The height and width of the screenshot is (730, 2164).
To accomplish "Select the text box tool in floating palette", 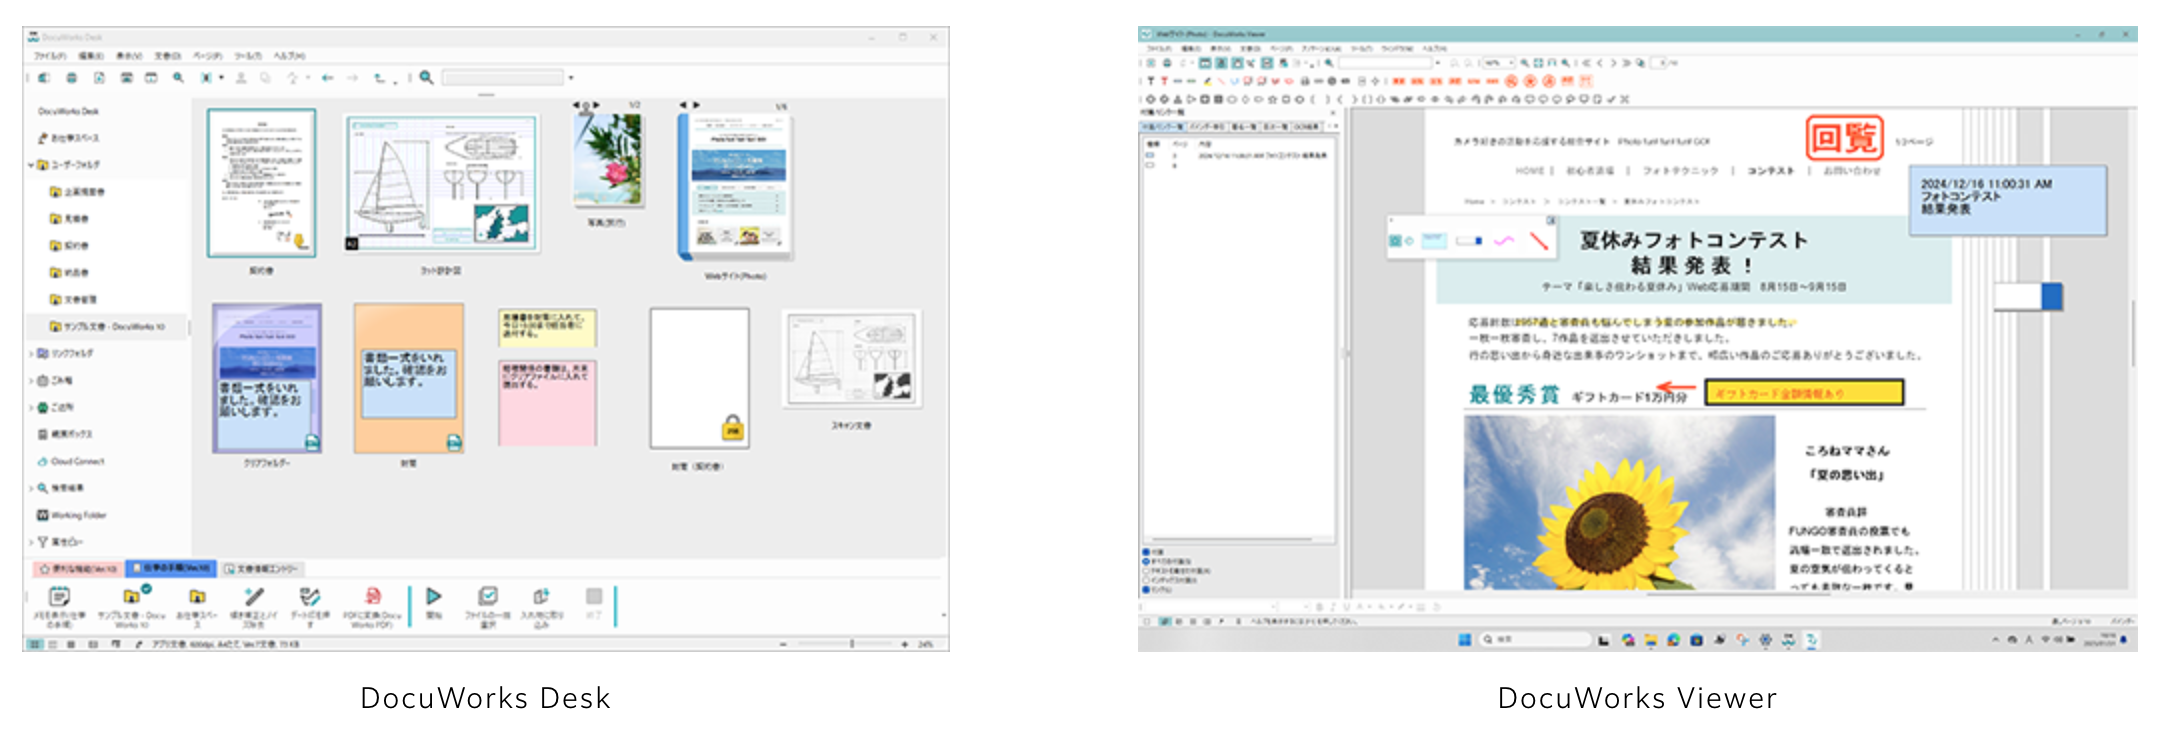I will pyautogui.click(x=1469, y=241).
